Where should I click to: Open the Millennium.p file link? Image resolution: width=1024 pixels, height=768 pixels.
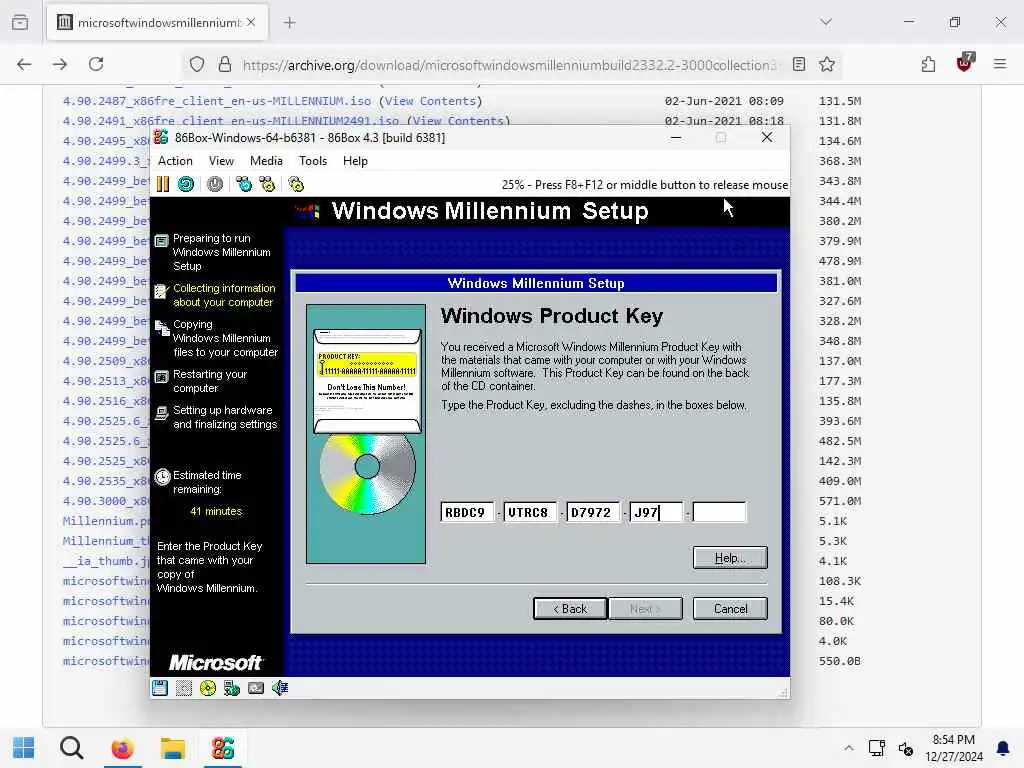[x=106, y=521]
